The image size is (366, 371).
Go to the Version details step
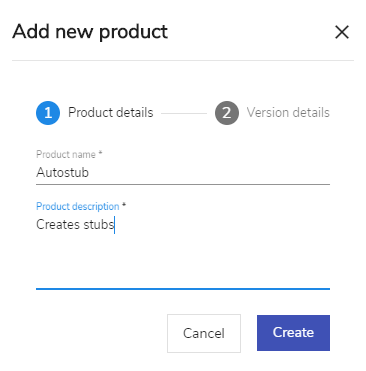coord(288,113)
